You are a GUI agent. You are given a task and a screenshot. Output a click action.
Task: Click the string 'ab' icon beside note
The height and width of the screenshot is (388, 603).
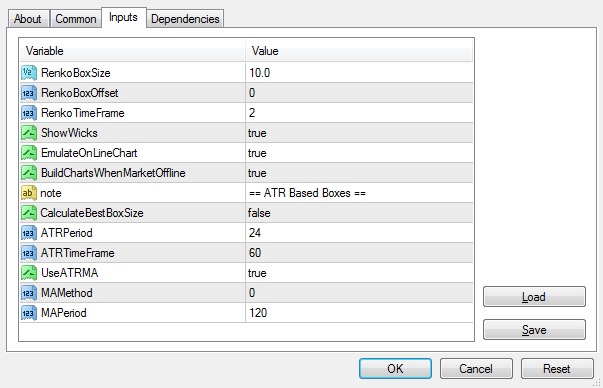tap(29, 193)
